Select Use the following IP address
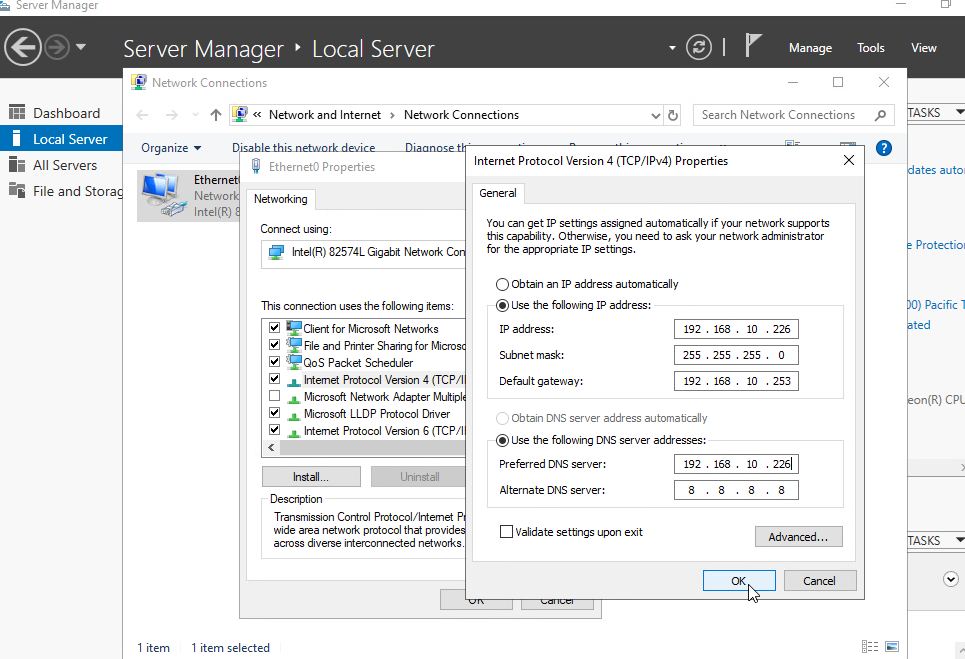 click(503, 305)
